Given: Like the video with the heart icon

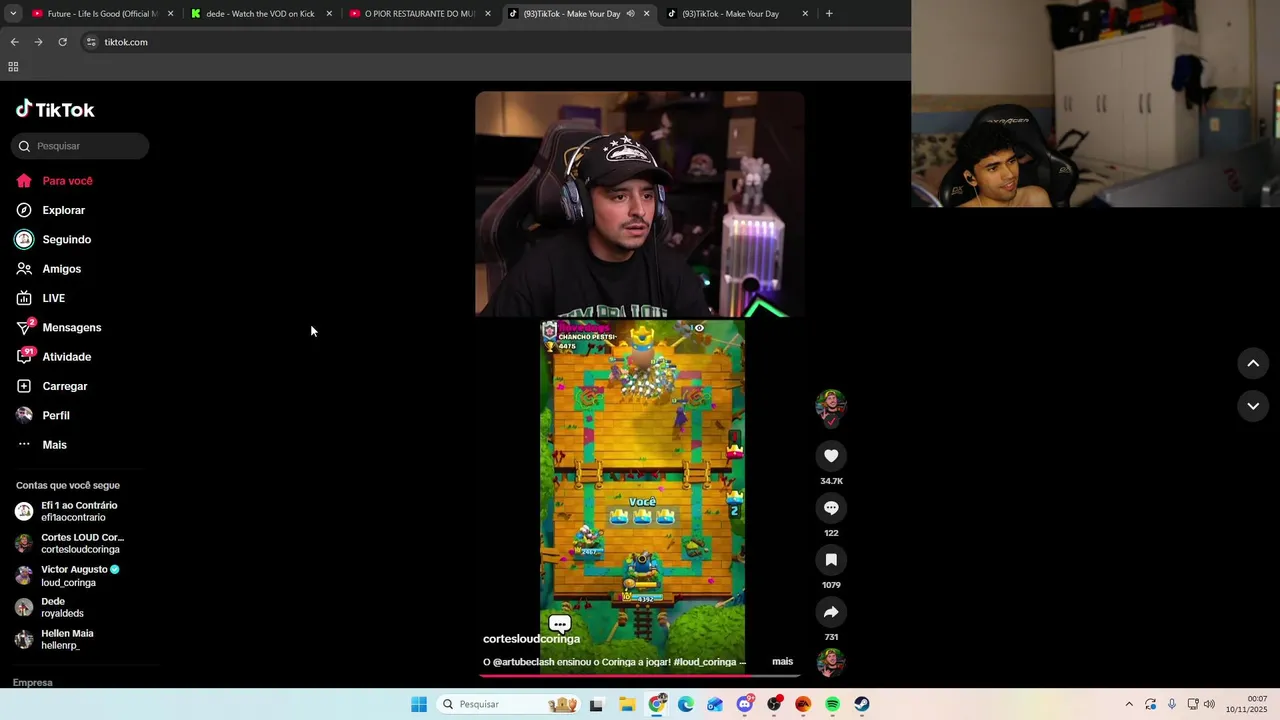Looking at the screenshot, I should point(831,456).
